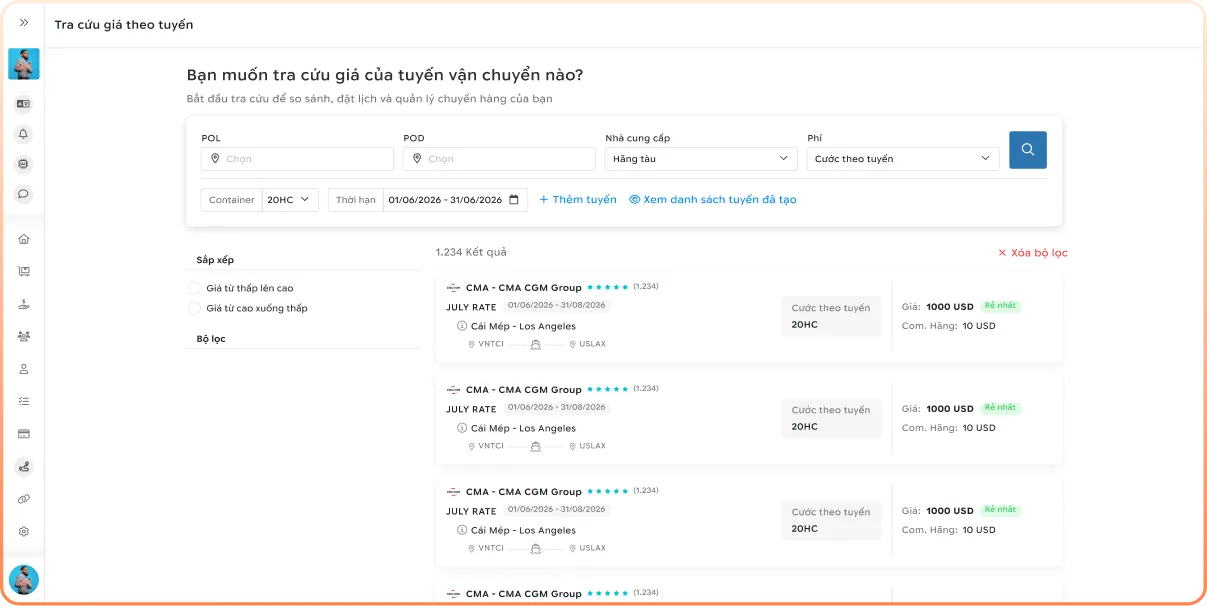
Task: Open notifications bell in sidebar
Action: [x=24, y=133]
